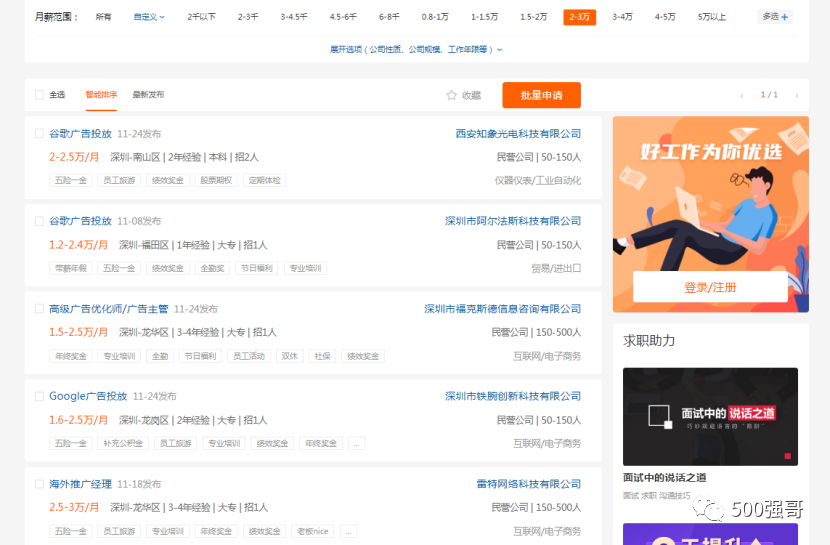Open company 深圳市铁腕创新科技有限公司
The width and height of the screenshot is (830, 545).
[x=513, y=396]
